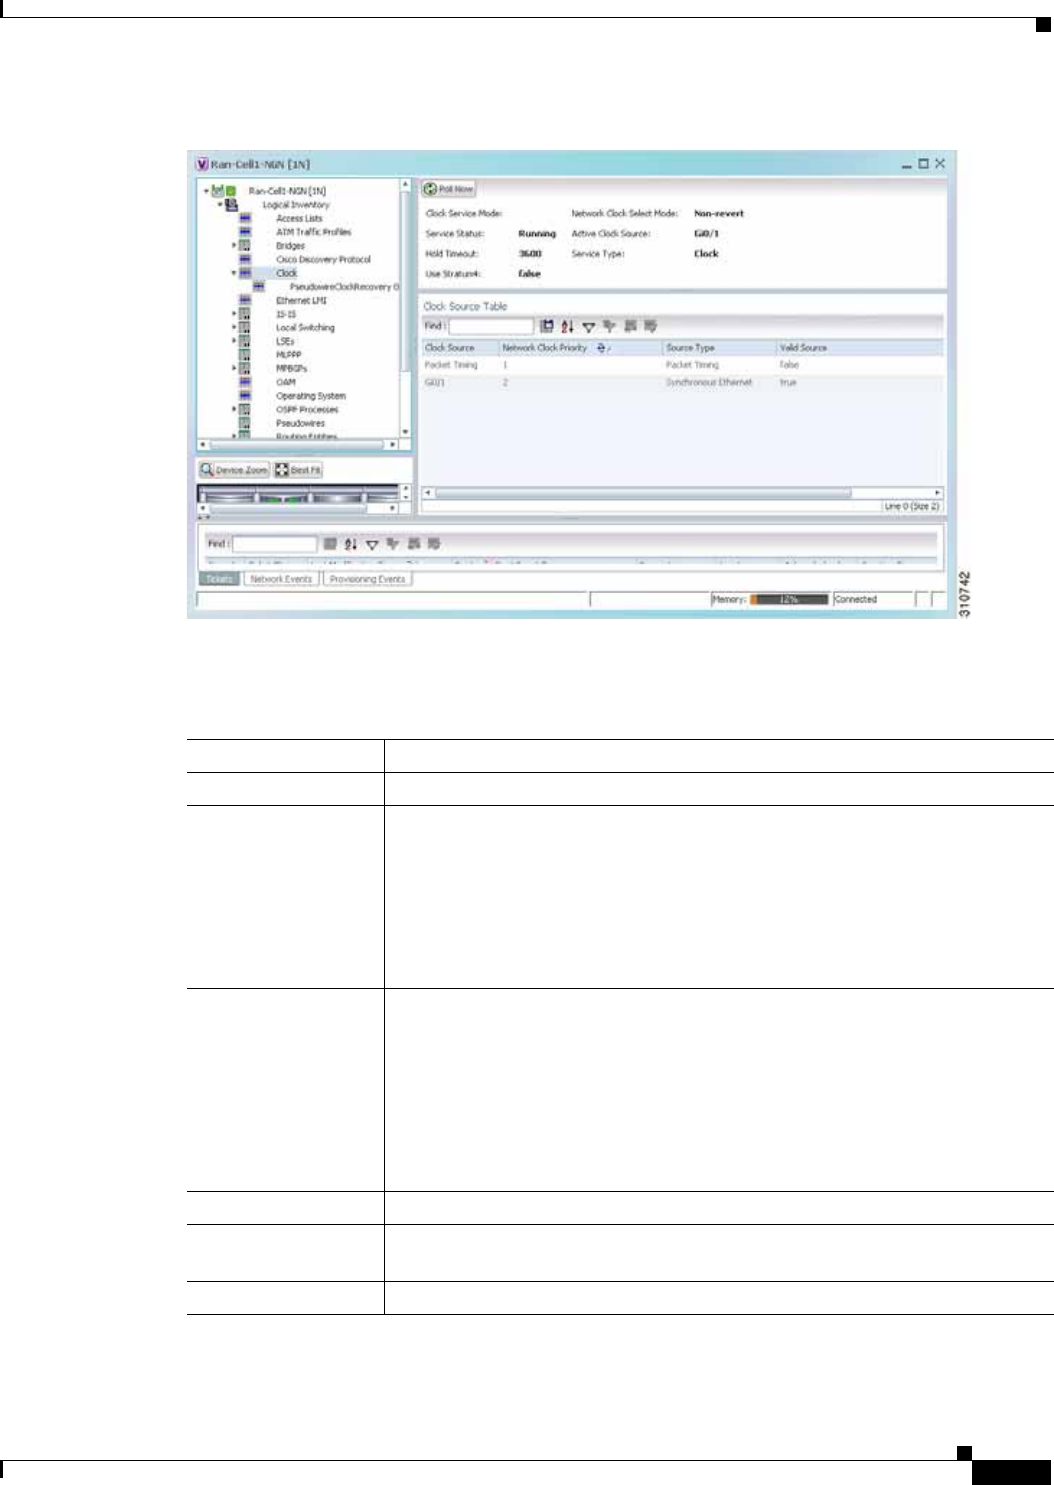The image size is (1054, 1485).
Task: Collapse the Logical Inventory node
Action: [x=220, y=204]
